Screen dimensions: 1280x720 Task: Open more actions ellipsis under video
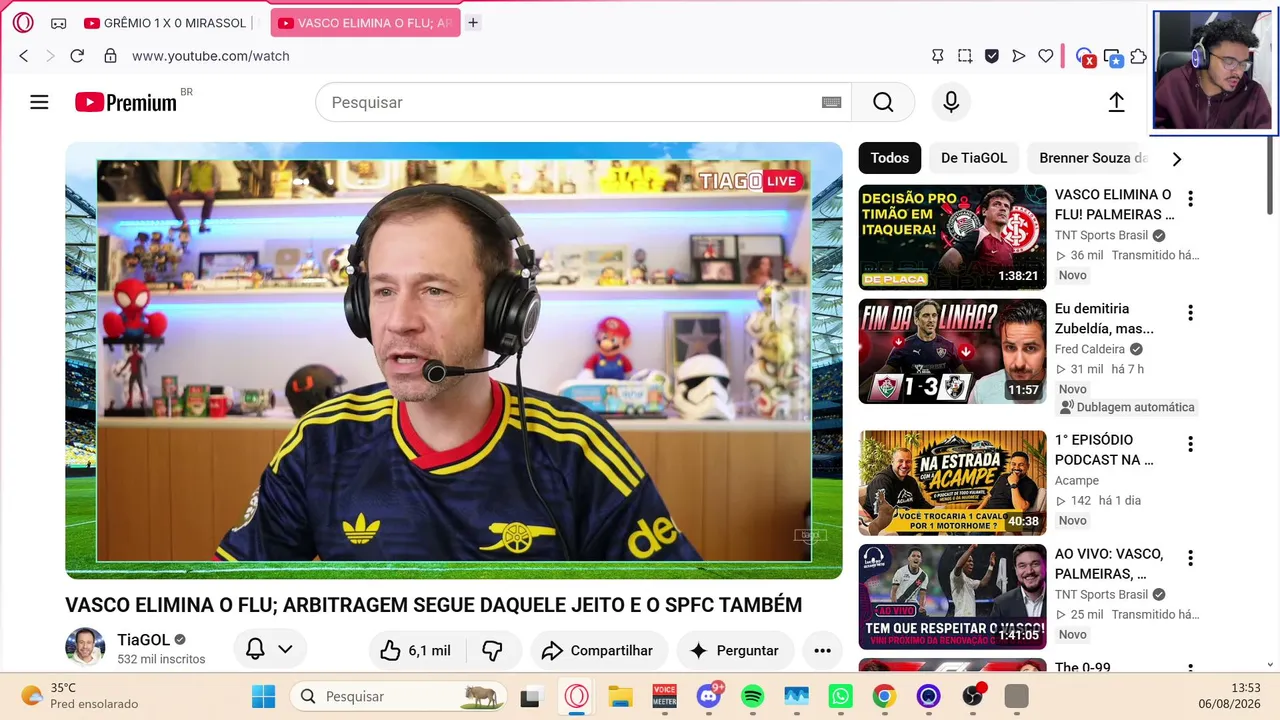tap(822, 650)
